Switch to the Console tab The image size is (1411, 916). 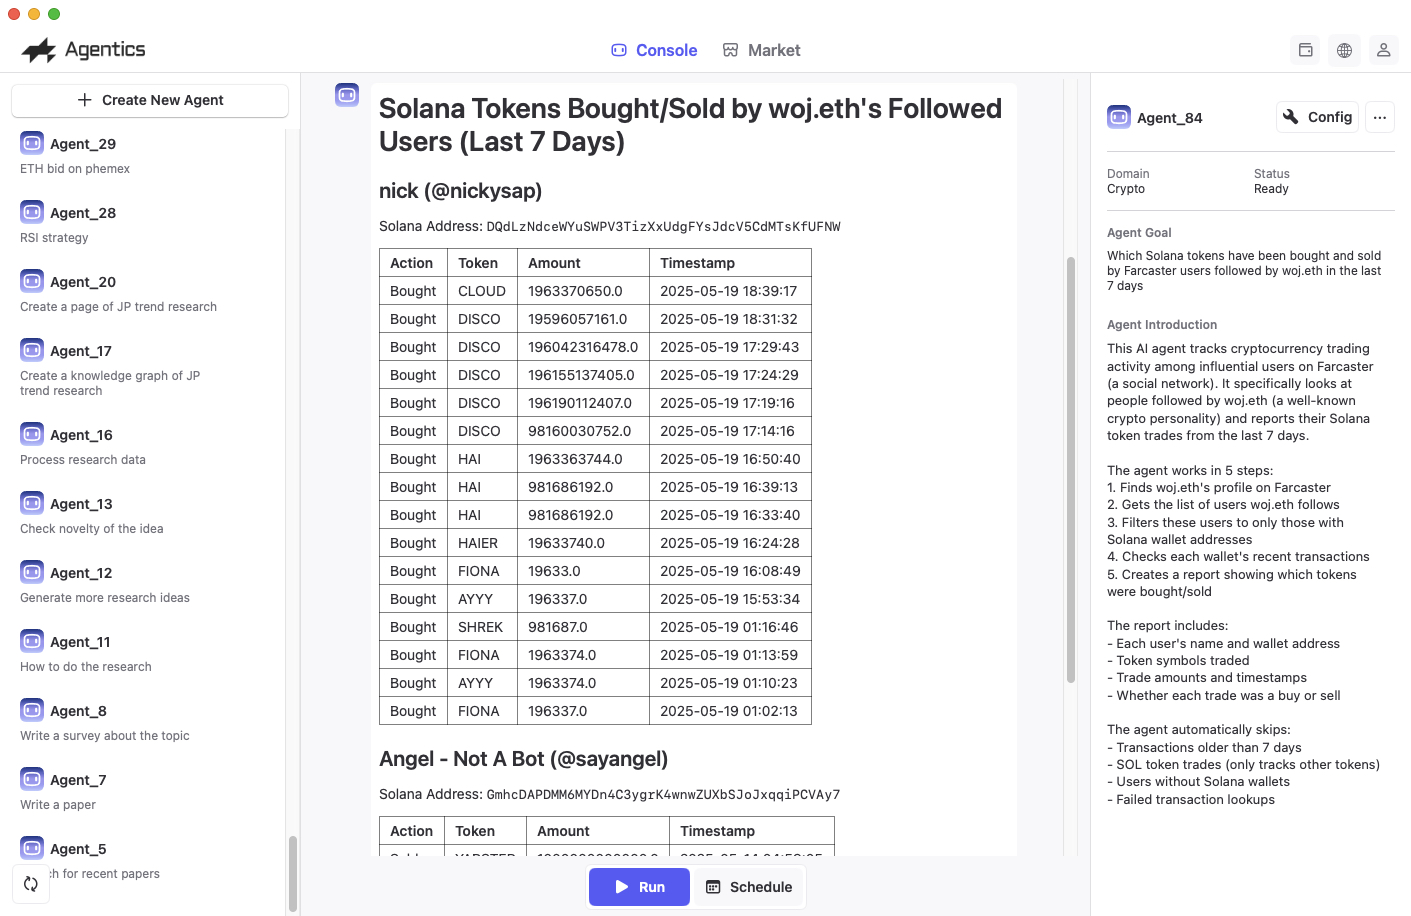coord(654,50)
